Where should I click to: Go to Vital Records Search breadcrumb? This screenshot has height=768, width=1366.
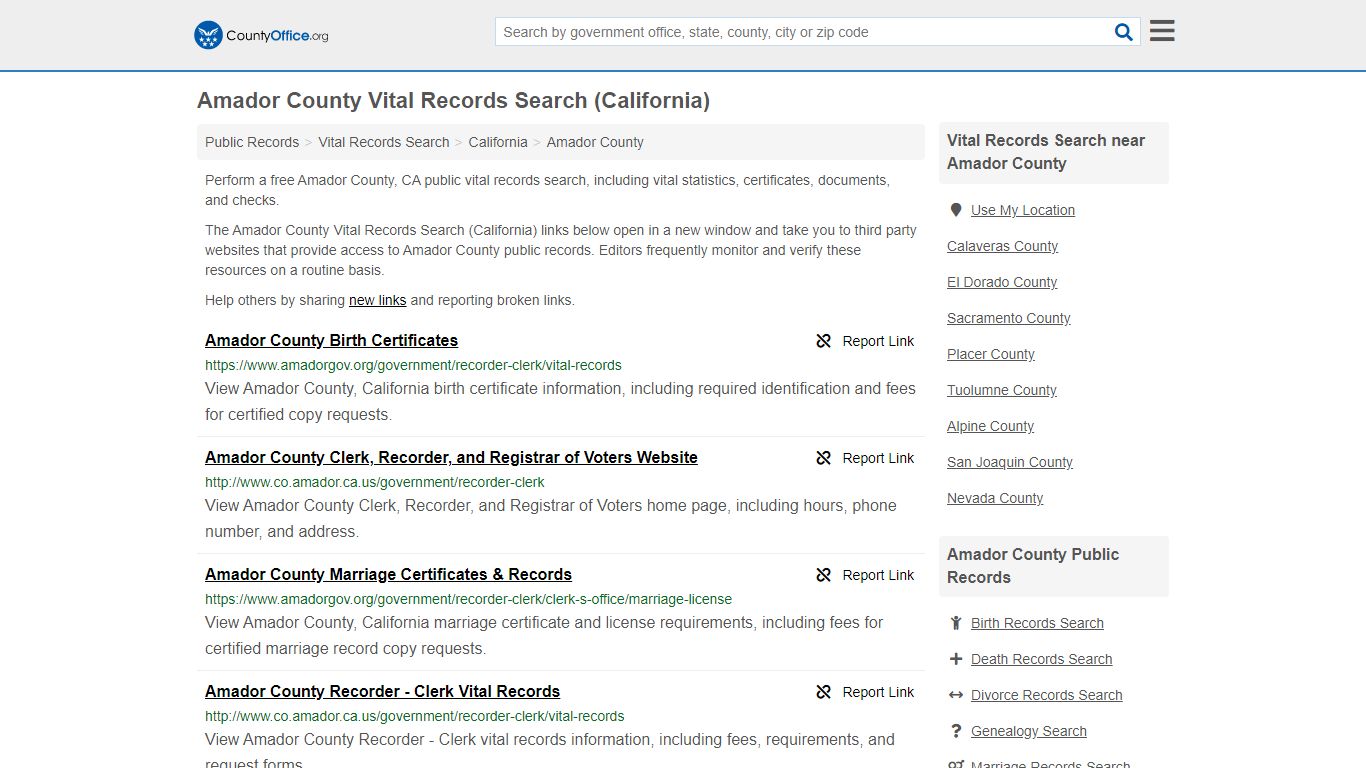click(384, 142)
